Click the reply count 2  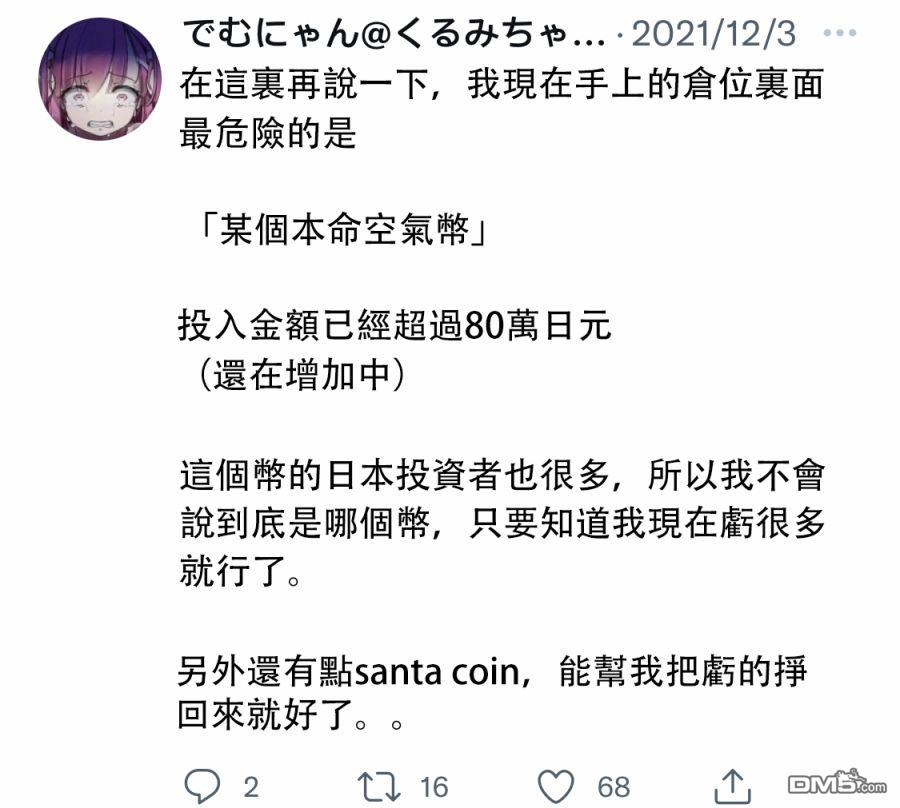point(250,787)
